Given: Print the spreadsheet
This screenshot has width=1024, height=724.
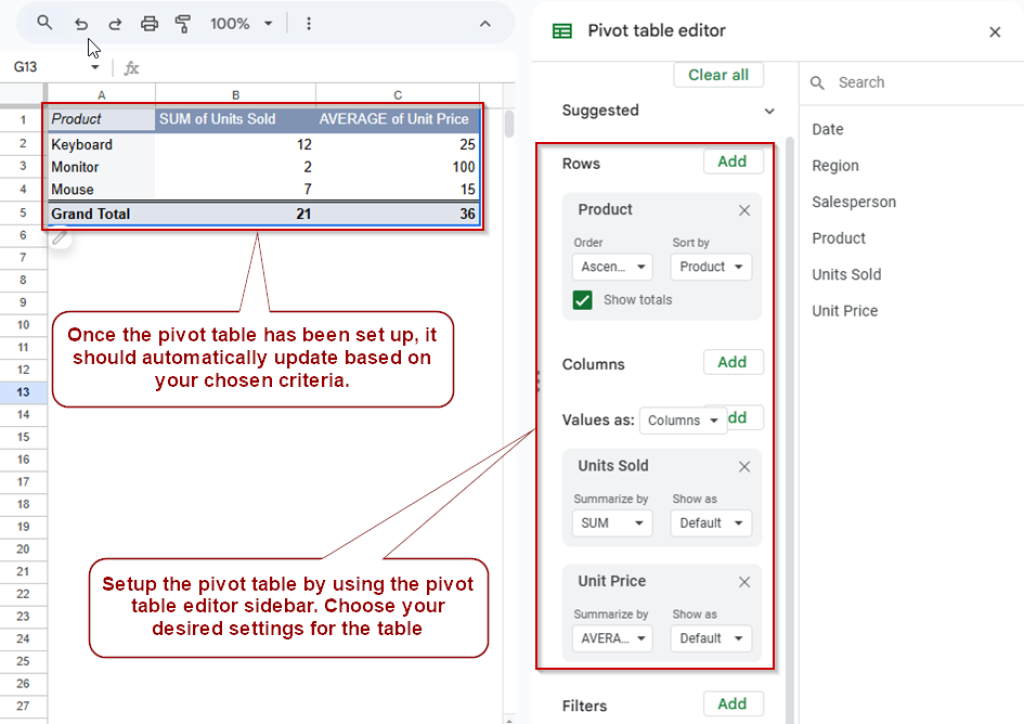Looking at the screenshot, I should tap(149, 23).
